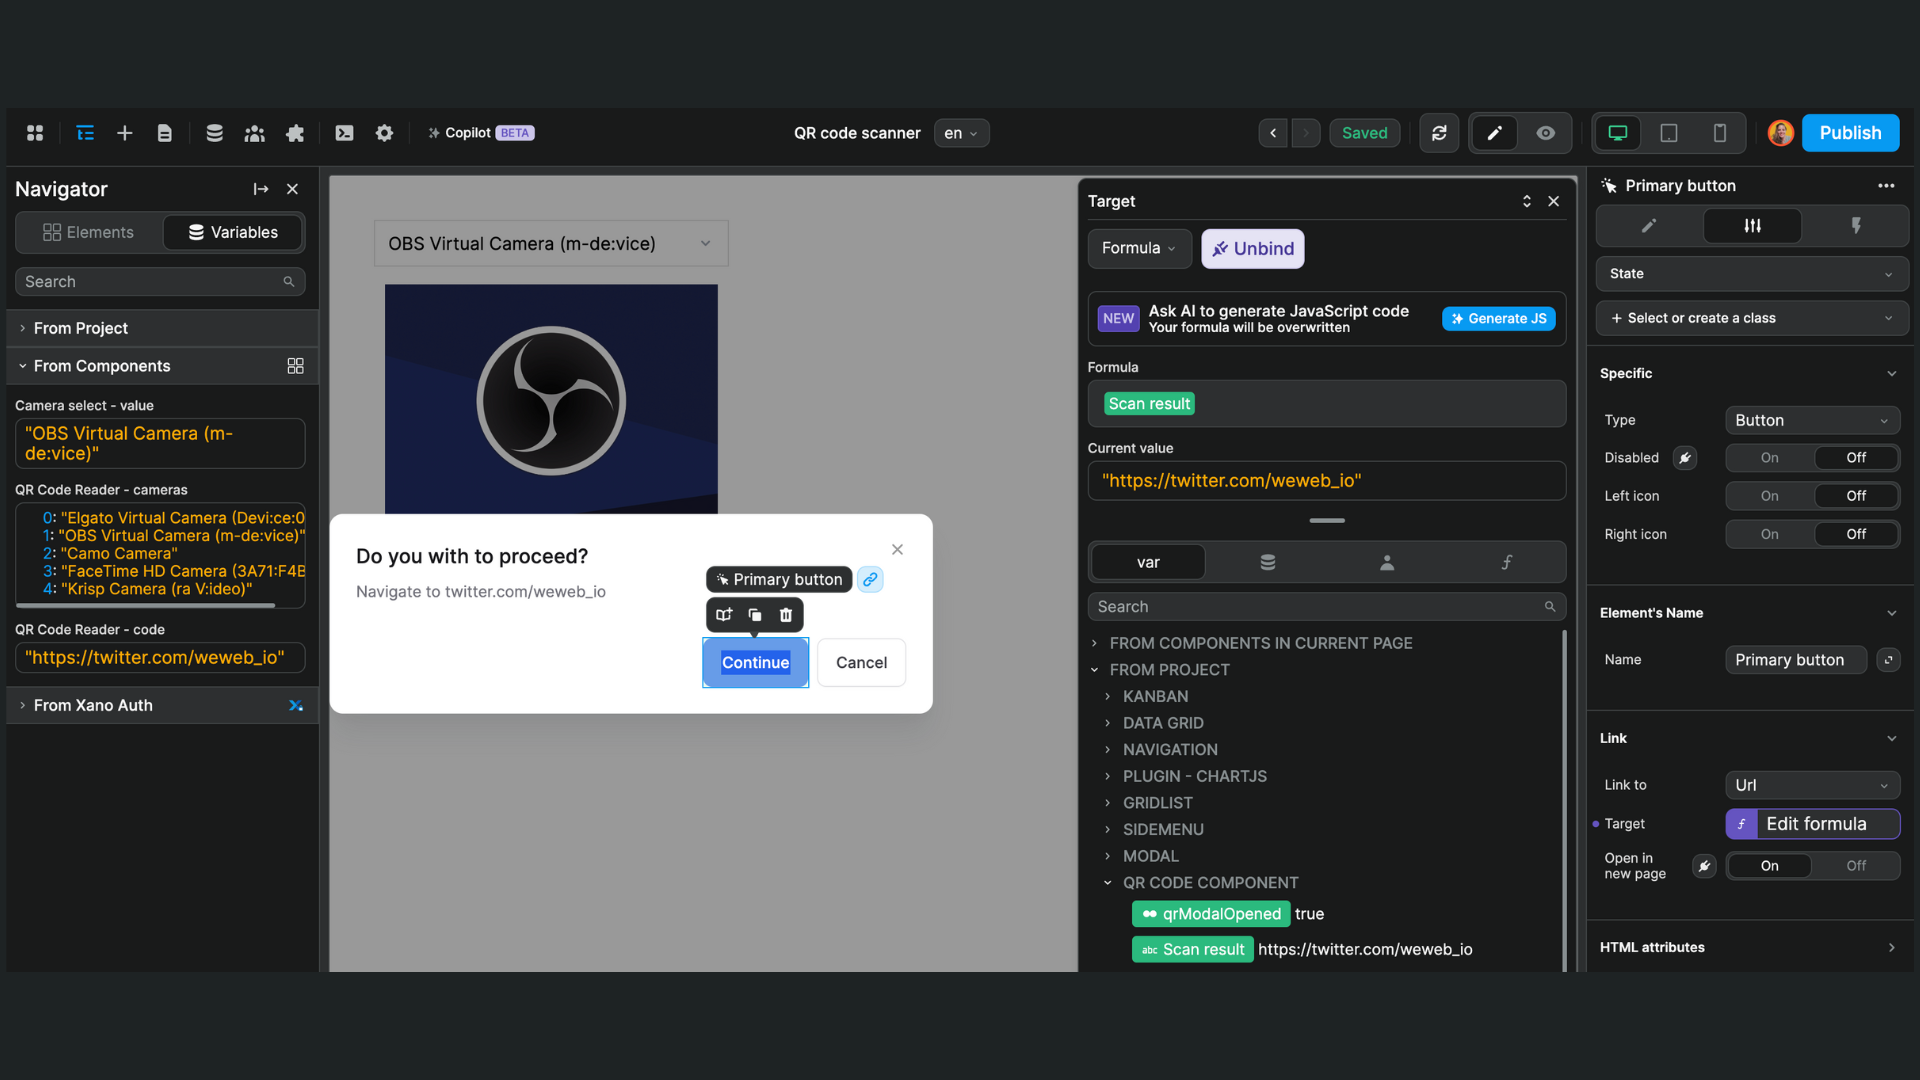Open the settings gear icon
The height and width of the screenshot is (1080, 1920).
(384, 133)
